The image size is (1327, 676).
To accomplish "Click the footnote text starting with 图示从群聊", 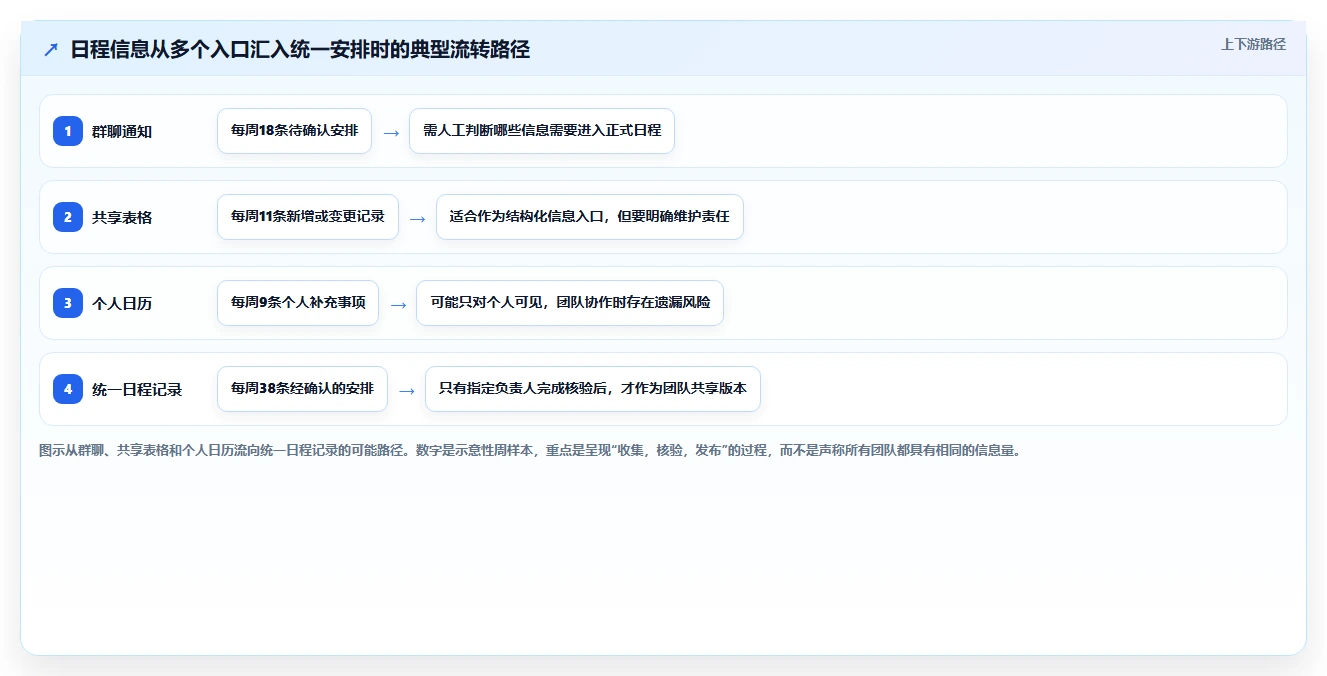I will [x=531, y=451].
